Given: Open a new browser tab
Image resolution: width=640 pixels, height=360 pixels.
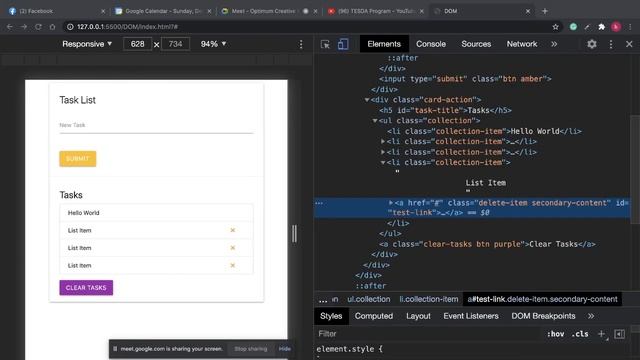Looking at the screenshot, I should (x=544, y=11).
